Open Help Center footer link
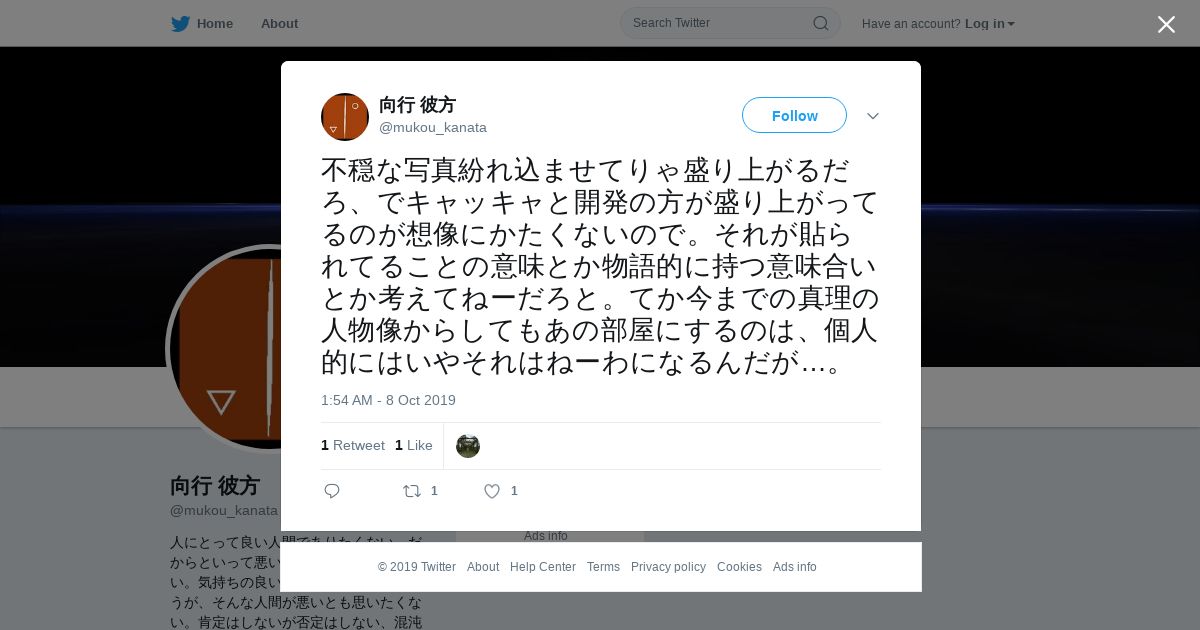 point(543,567)
